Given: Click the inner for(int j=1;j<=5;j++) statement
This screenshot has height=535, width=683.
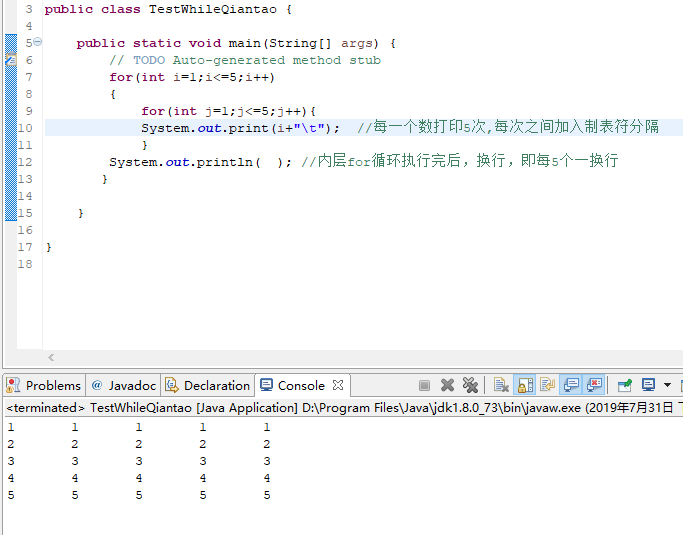Looking at the screenshot, I should point(228,111).
